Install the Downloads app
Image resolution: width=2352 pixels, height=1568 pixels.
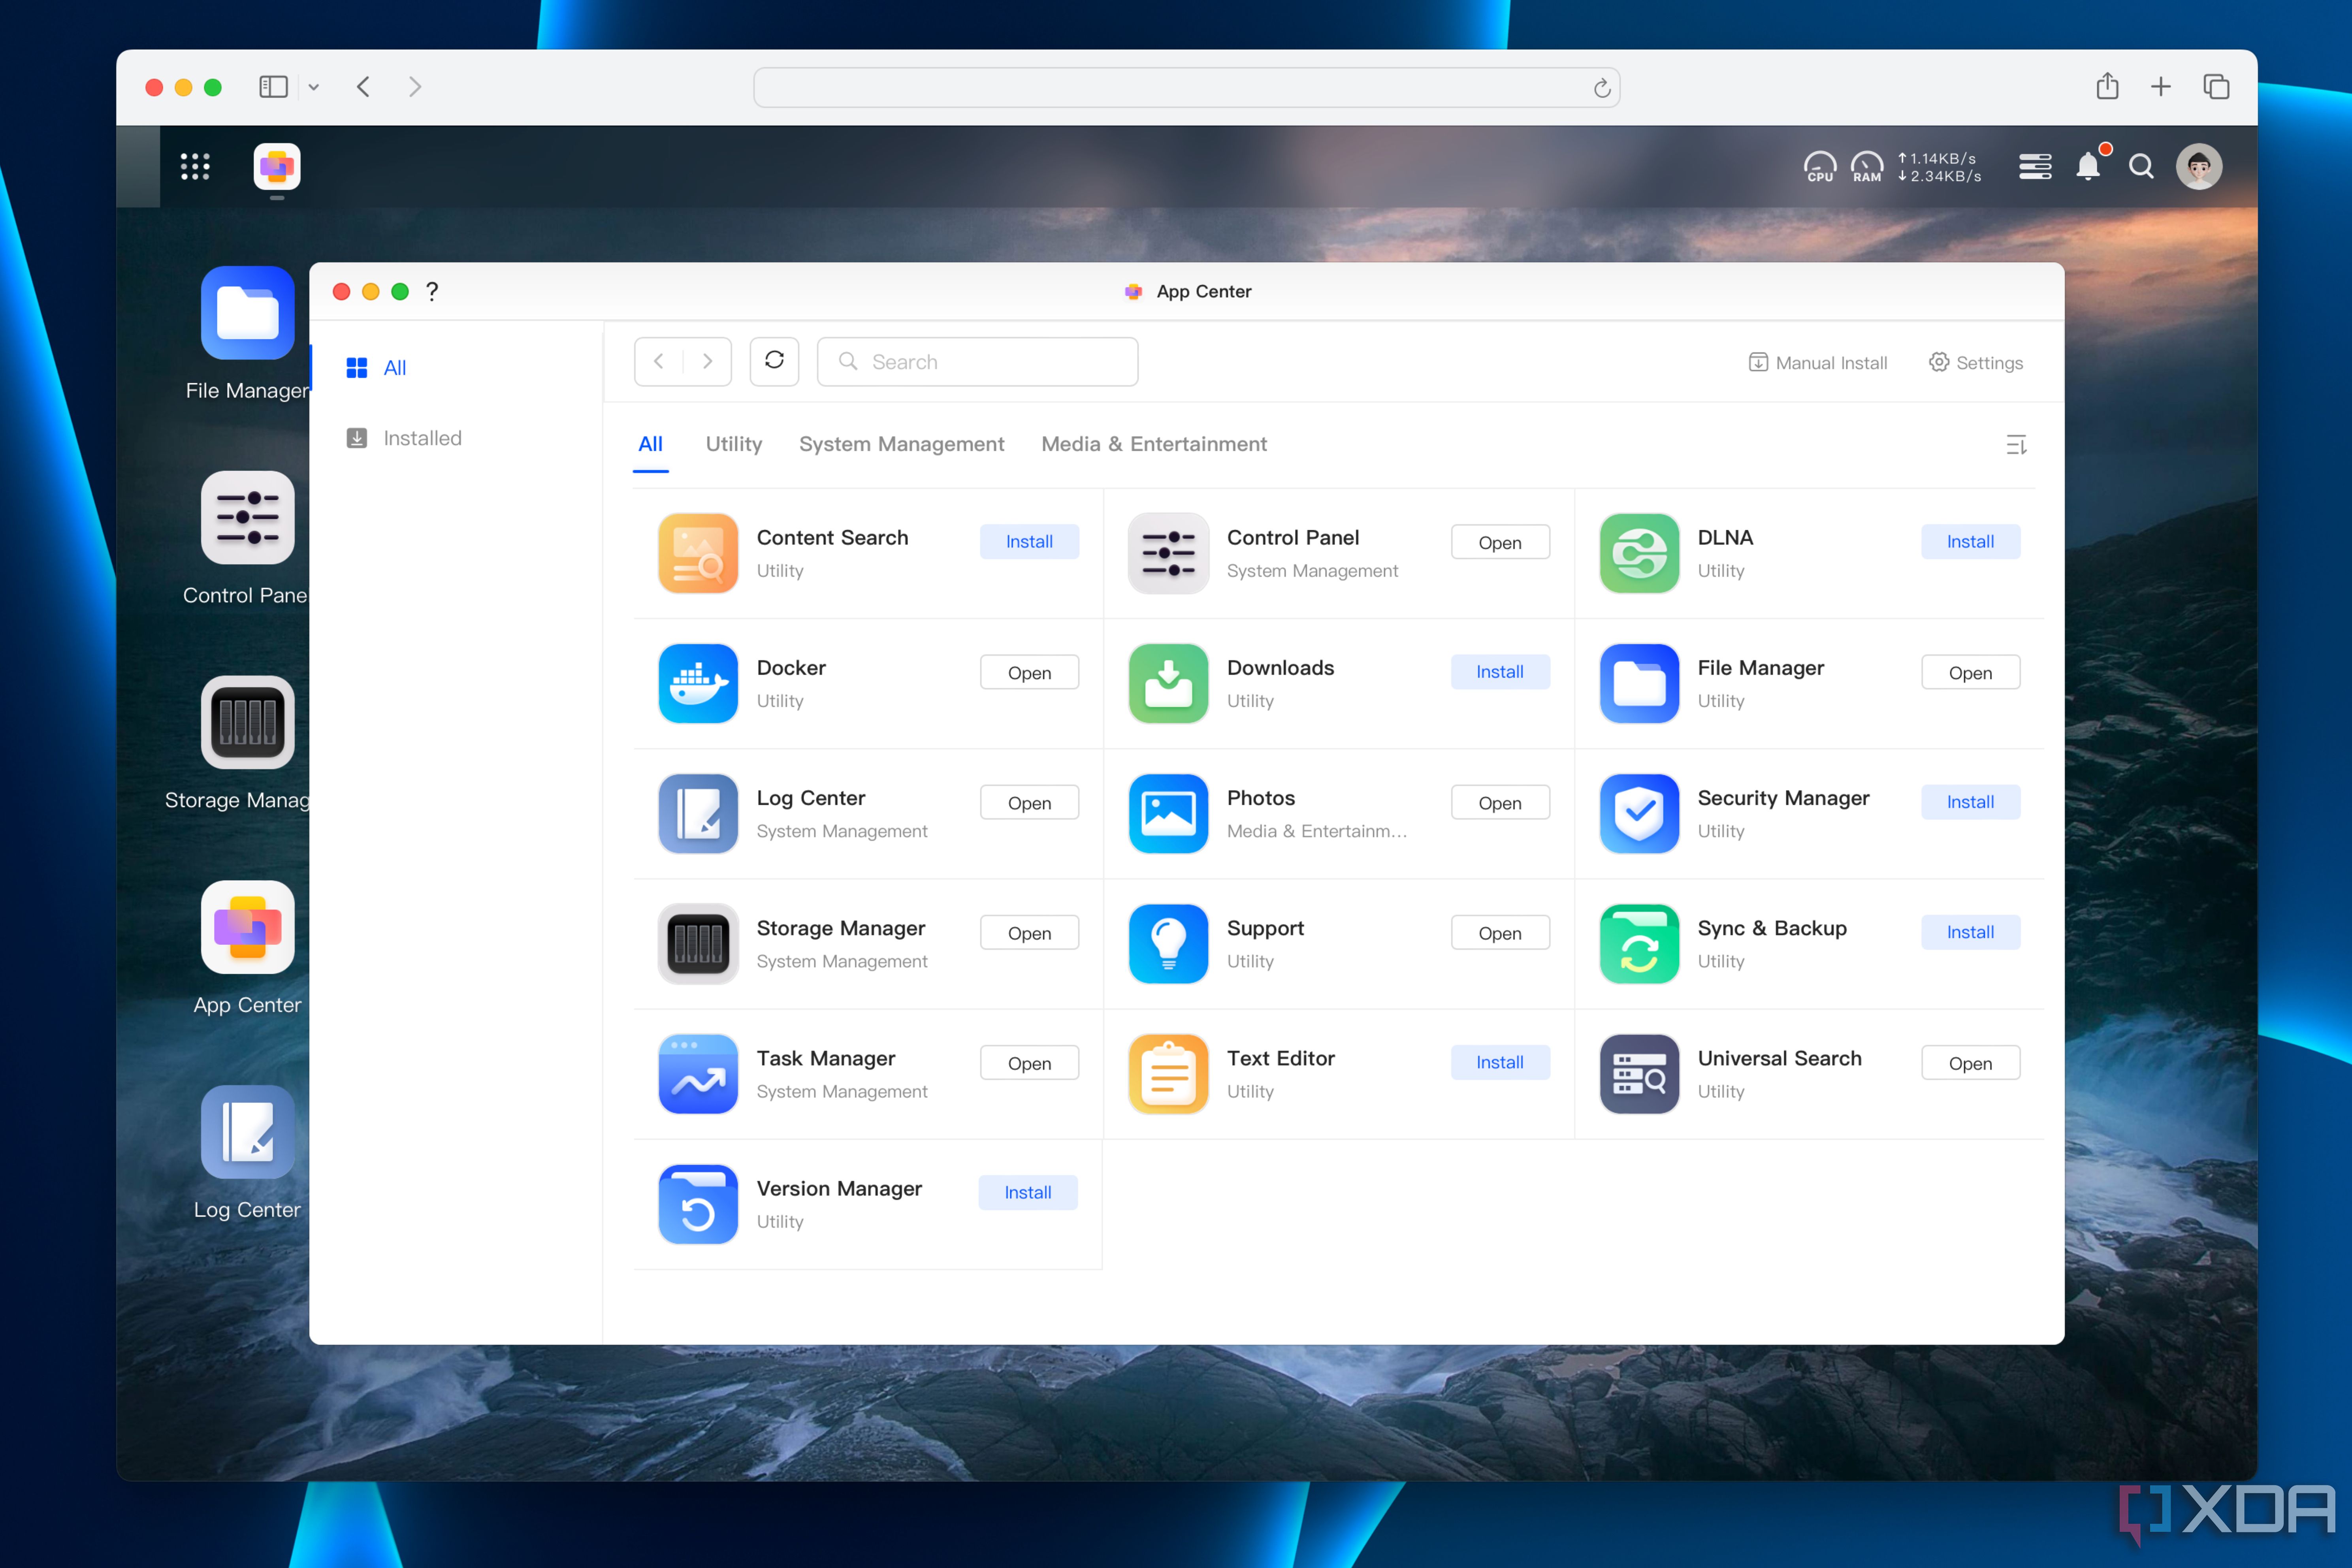tap(1500, 672)
